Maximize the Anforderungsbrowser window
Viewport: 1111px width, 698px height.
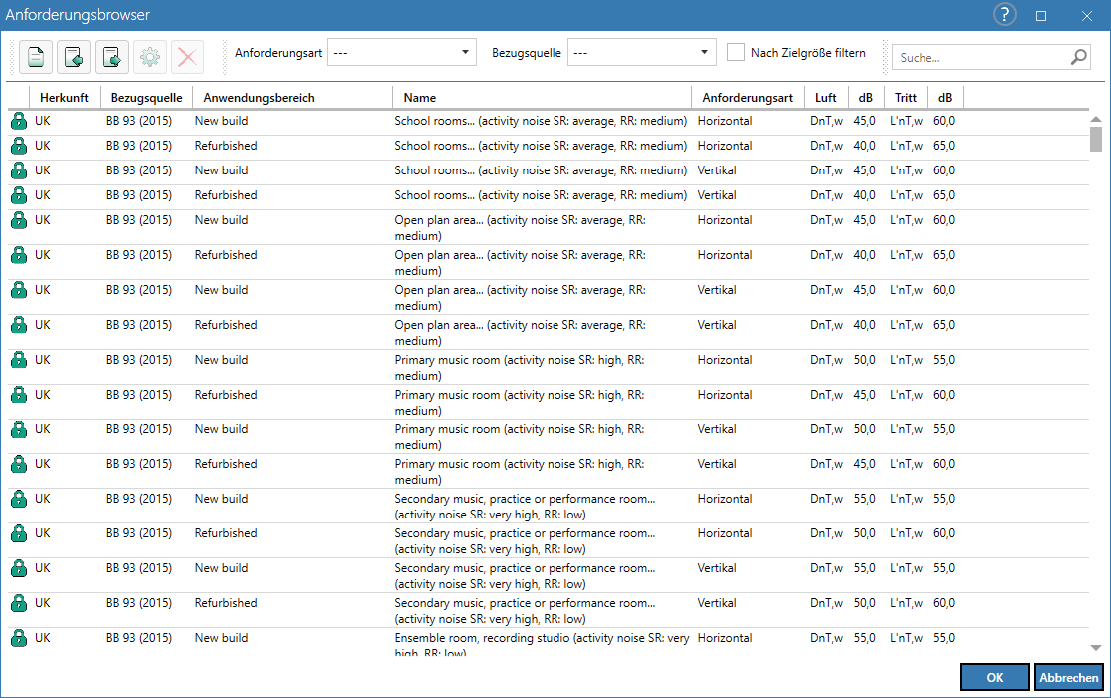(1041, 16)
